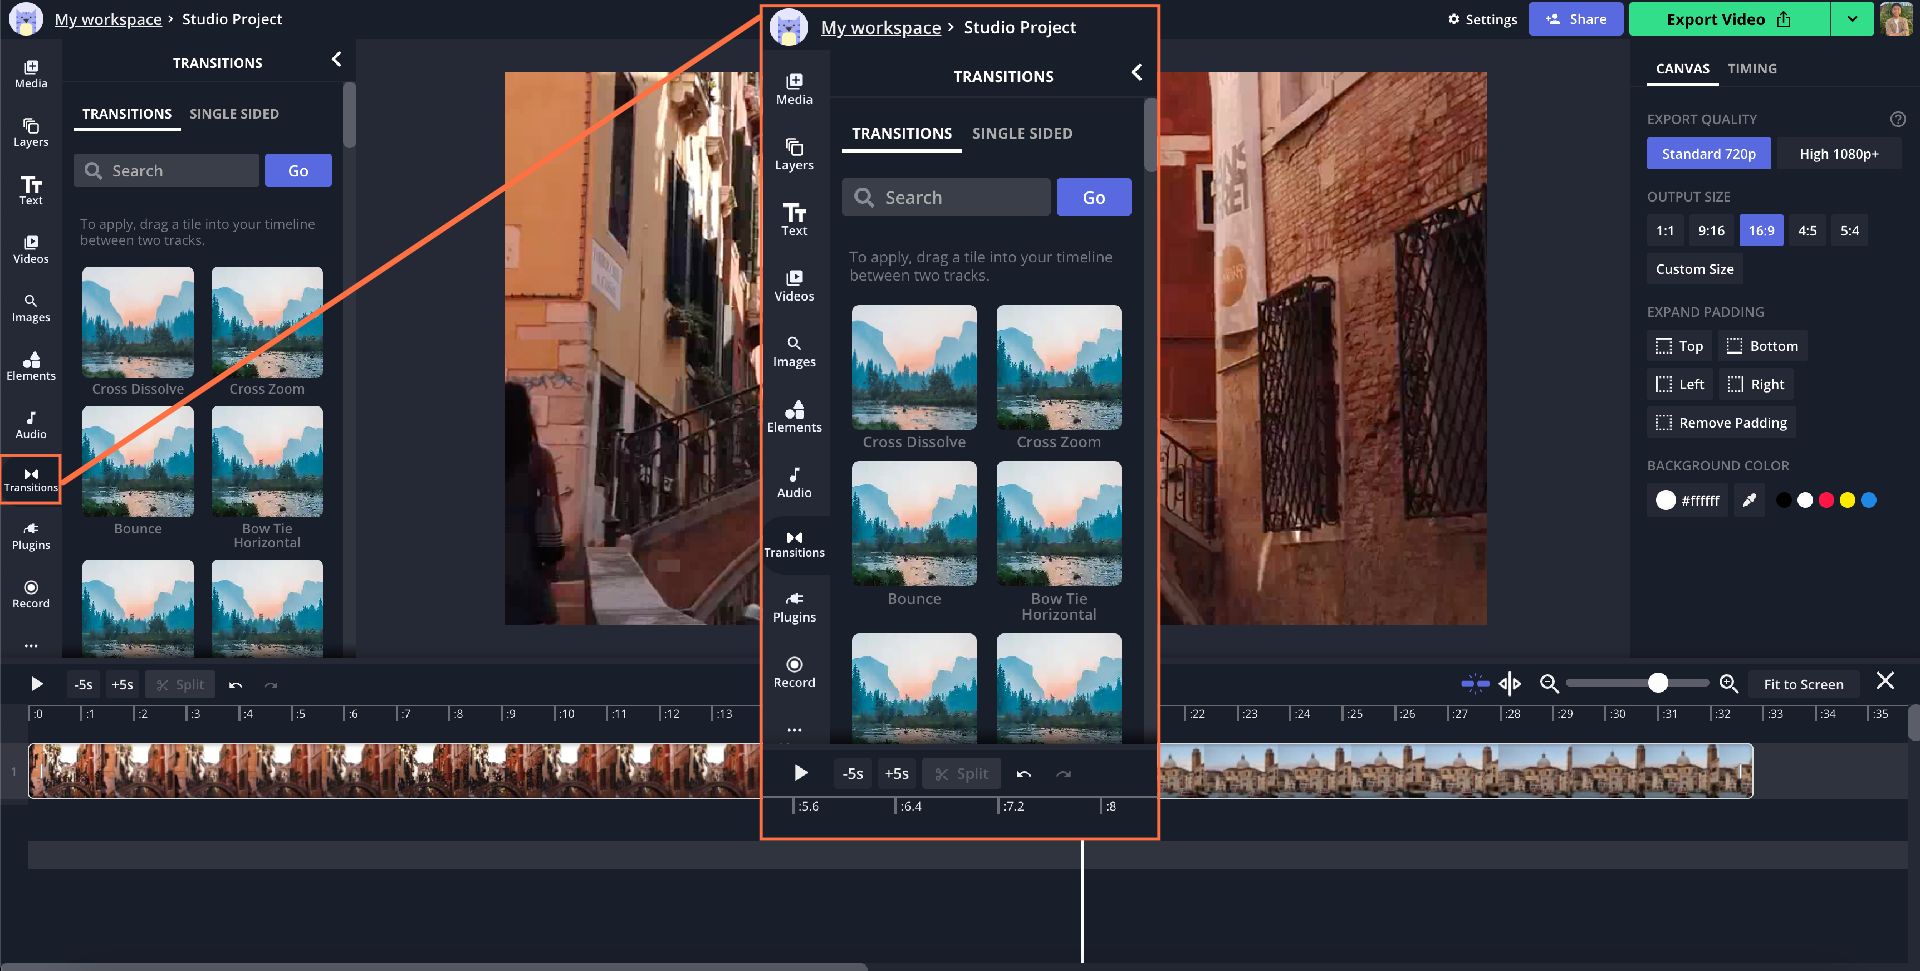Screen dimensions: 1920x971
Task: Open the Layers panel icon
Action: pyautogui.click(x=31, y=132)
